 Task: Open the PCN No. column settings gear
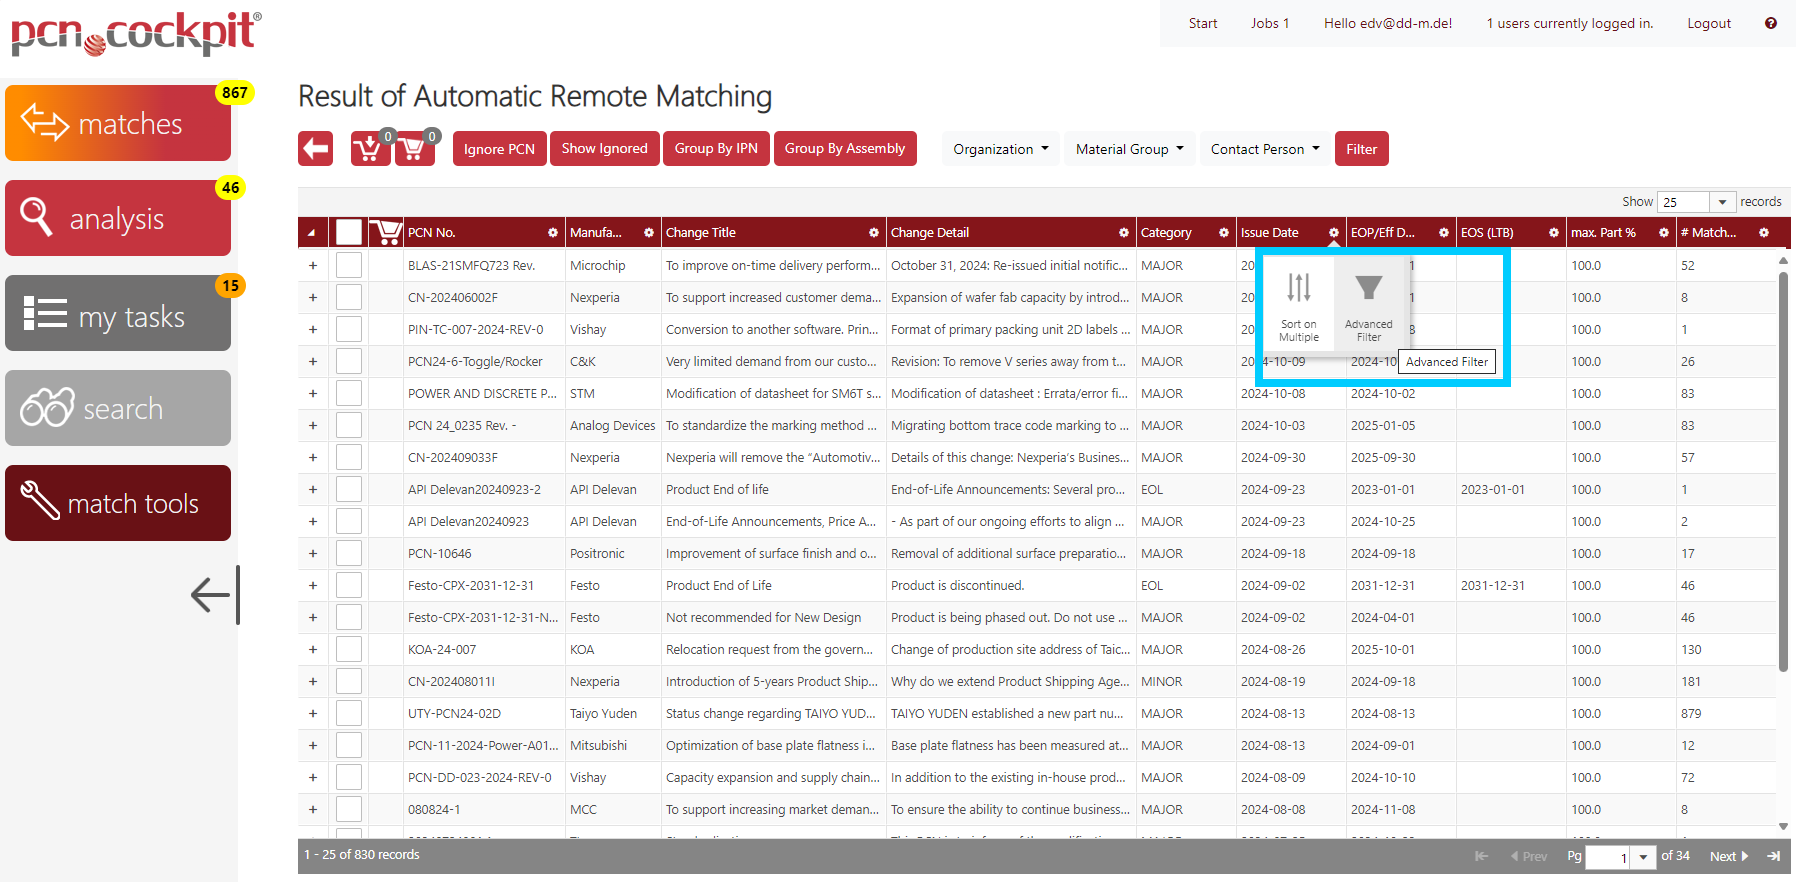coord(552,233)
